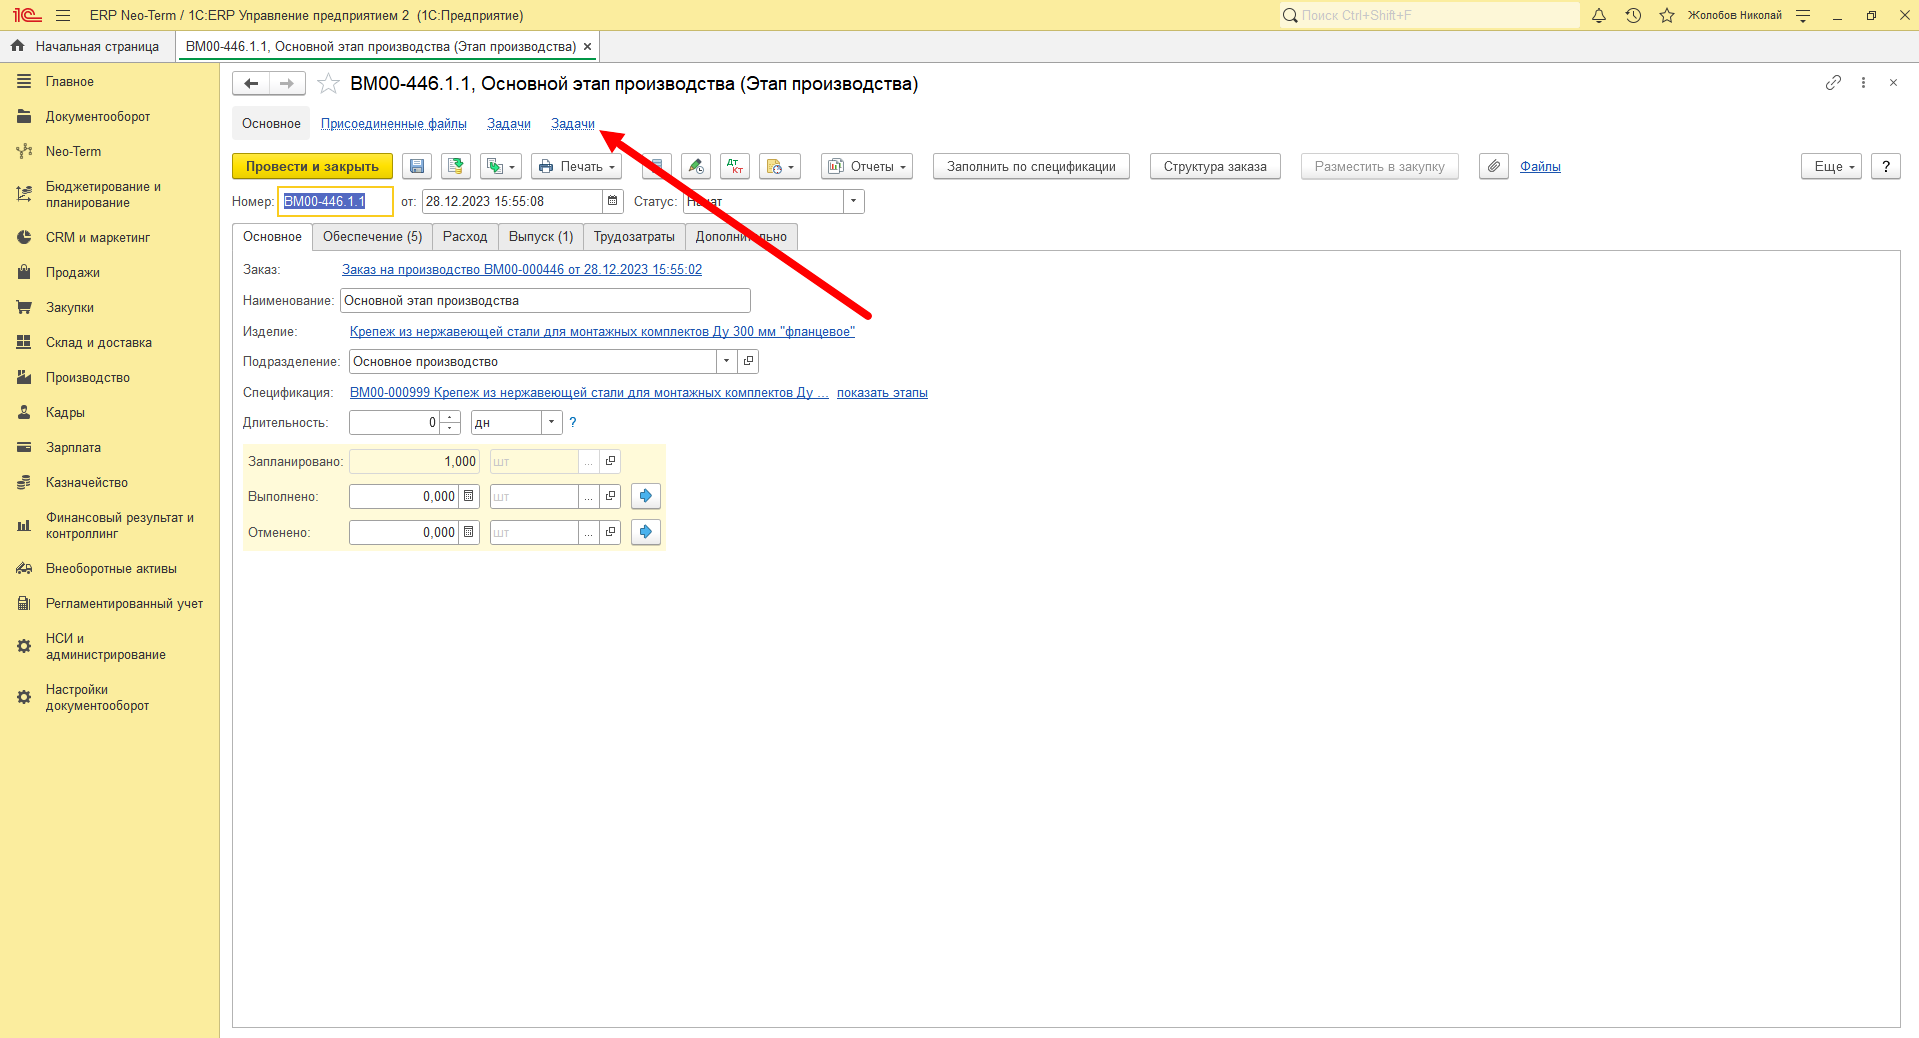Open Подразделение item via open button
The image size is (1919, 1038).
[x=748, y=361]
